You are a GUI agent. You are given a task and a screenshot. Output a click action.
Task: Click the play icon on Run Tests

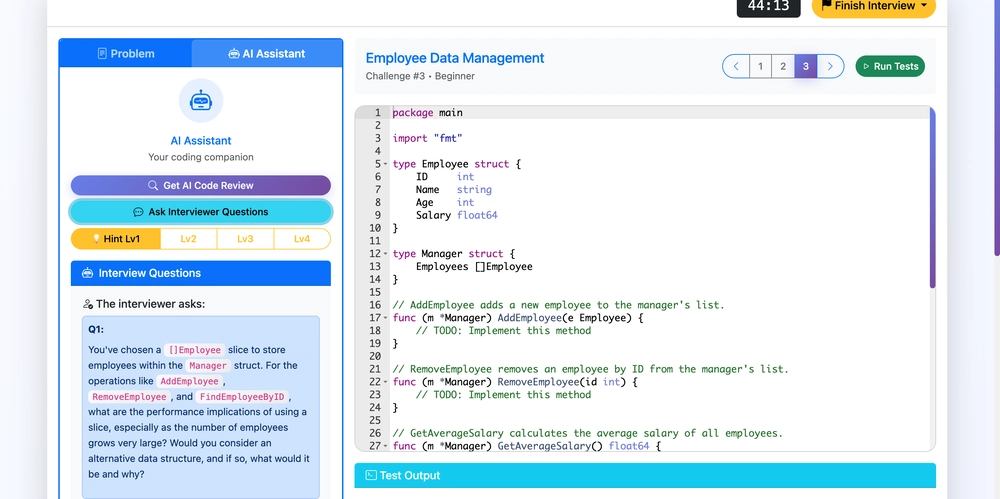pyautogui.click(x=866, y=66)
